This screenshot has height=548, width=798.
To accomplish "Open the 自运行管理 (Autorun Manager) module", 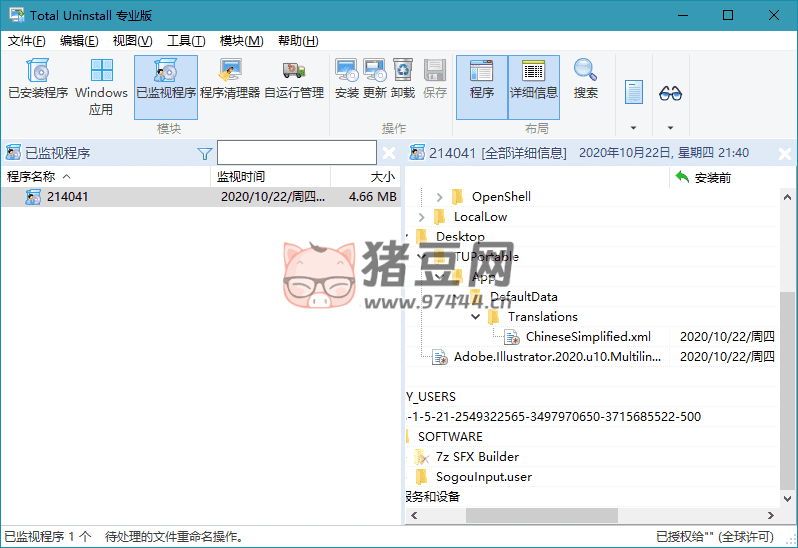I will [x=294, y=79].
